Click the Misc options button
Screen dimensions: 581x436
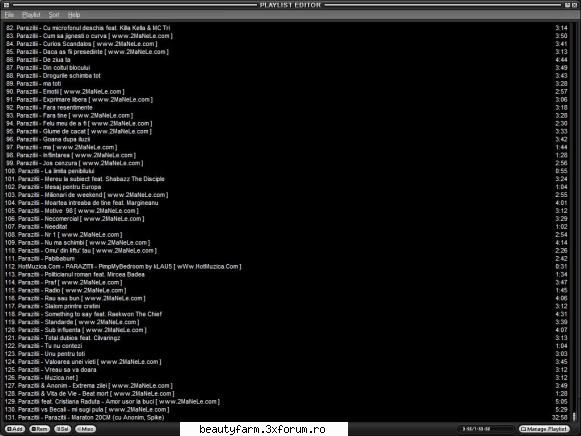[86, 429]
